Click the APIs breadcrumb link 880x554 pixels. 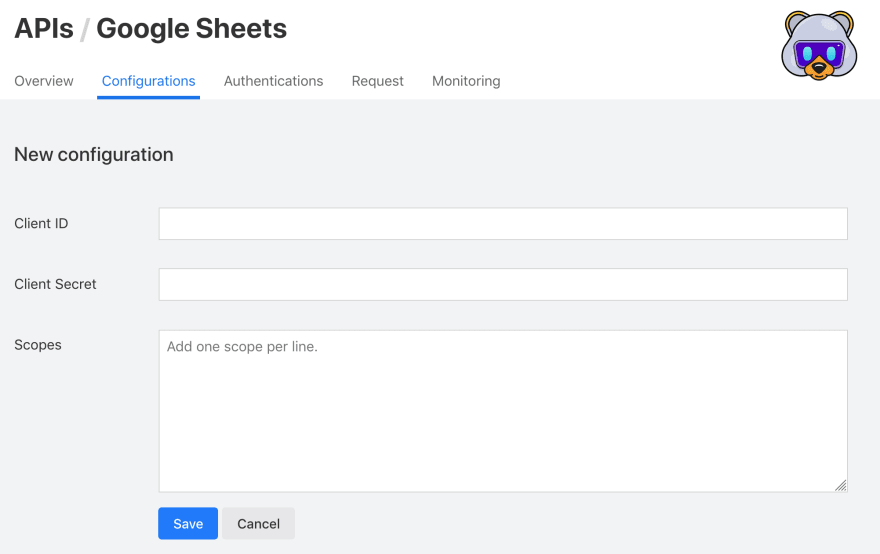coord(44,29)
